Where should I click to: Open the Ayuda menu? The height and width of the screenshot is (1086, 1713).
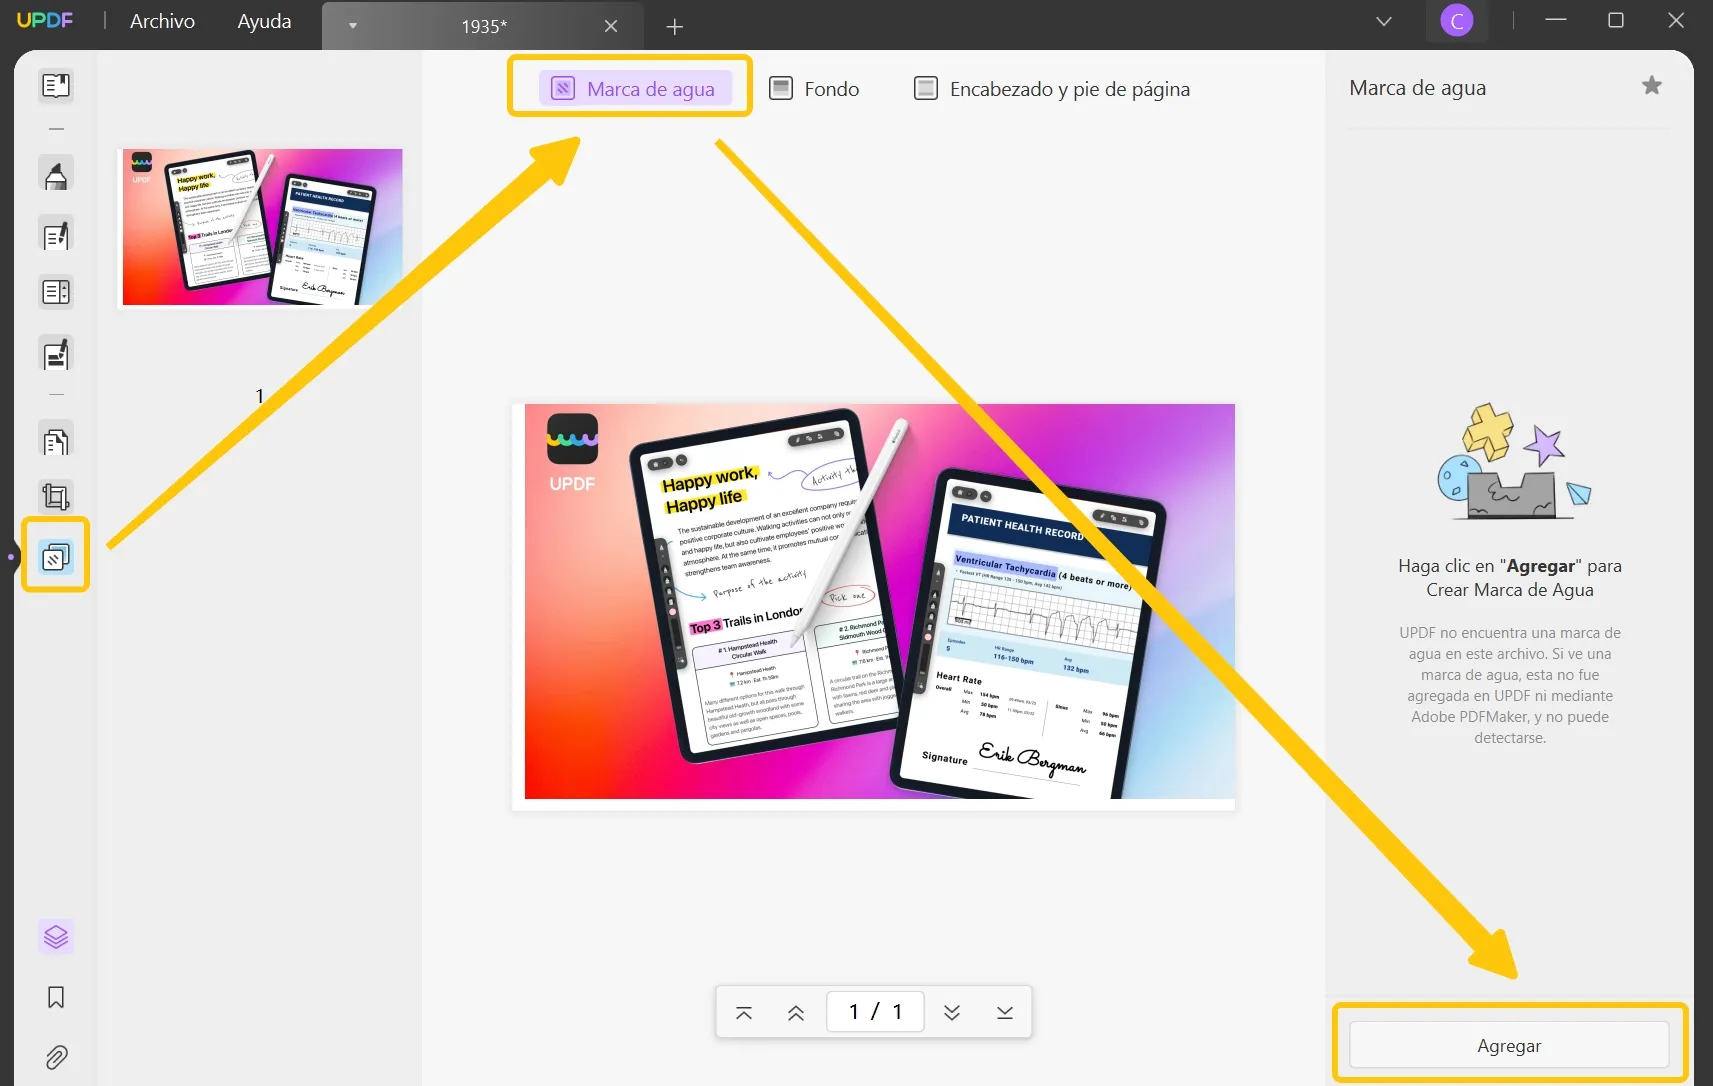pyautogui.click(x=264, y=21)
